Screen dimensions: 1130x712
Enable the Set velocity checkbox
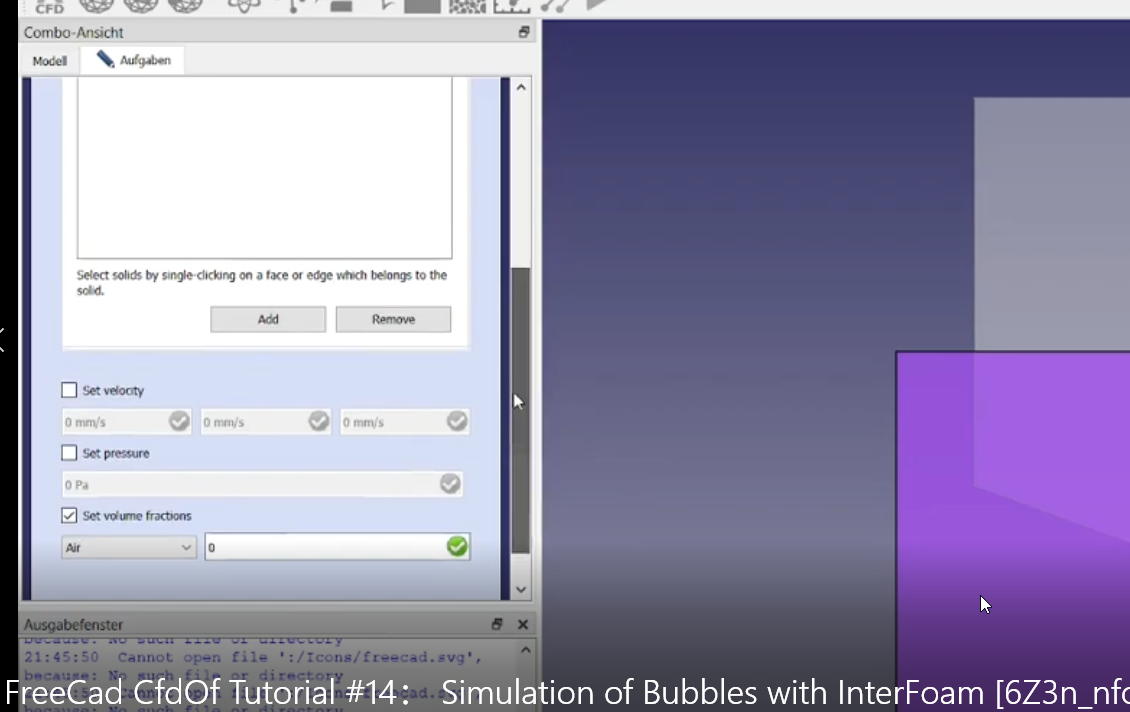tap(69, 390)
